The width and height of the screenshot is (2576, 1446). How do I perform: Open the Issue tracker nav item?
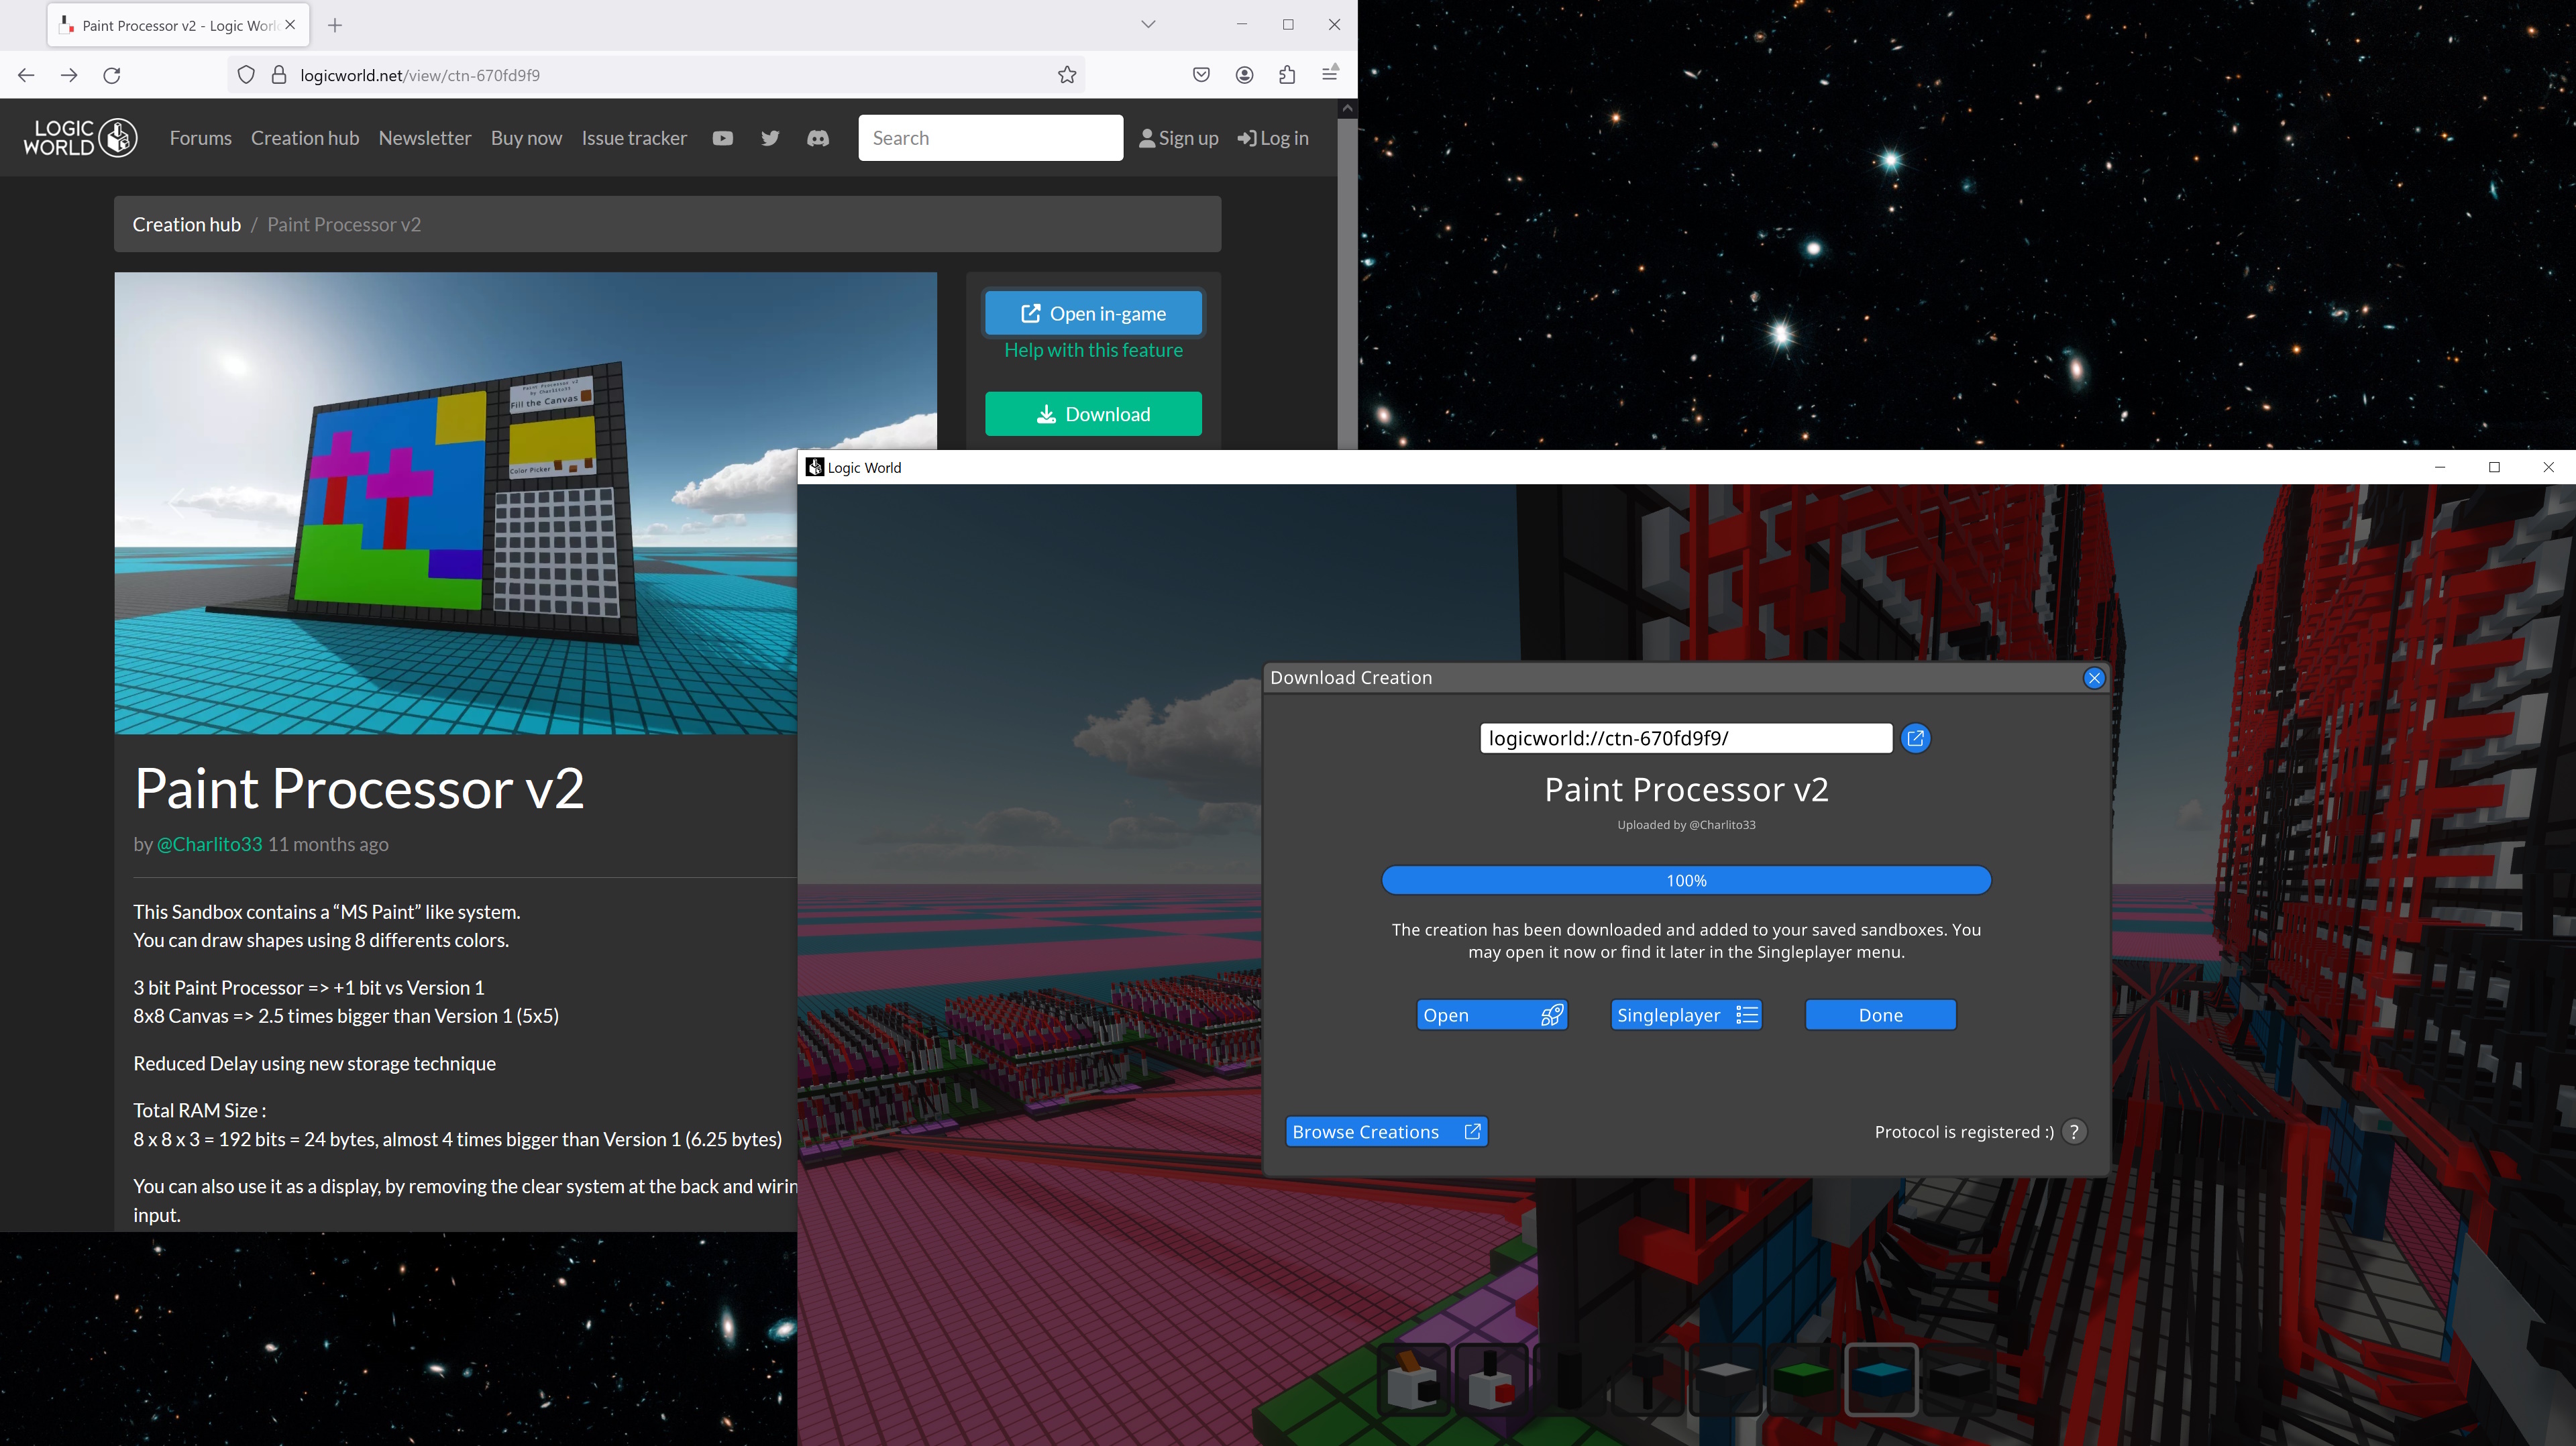634,138
